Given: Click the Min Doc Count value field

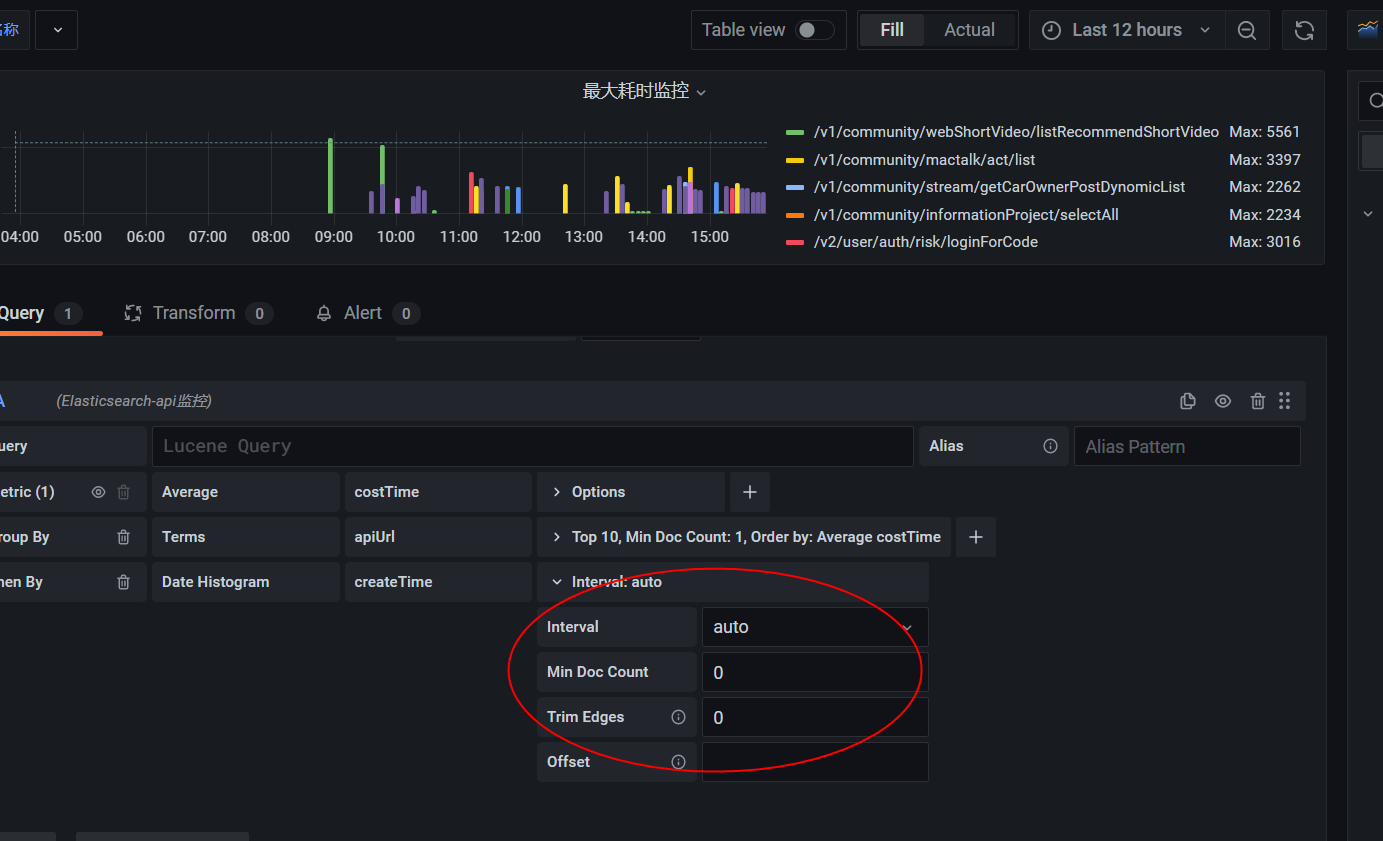Looking at the screenshot, I should pos(815,672).
